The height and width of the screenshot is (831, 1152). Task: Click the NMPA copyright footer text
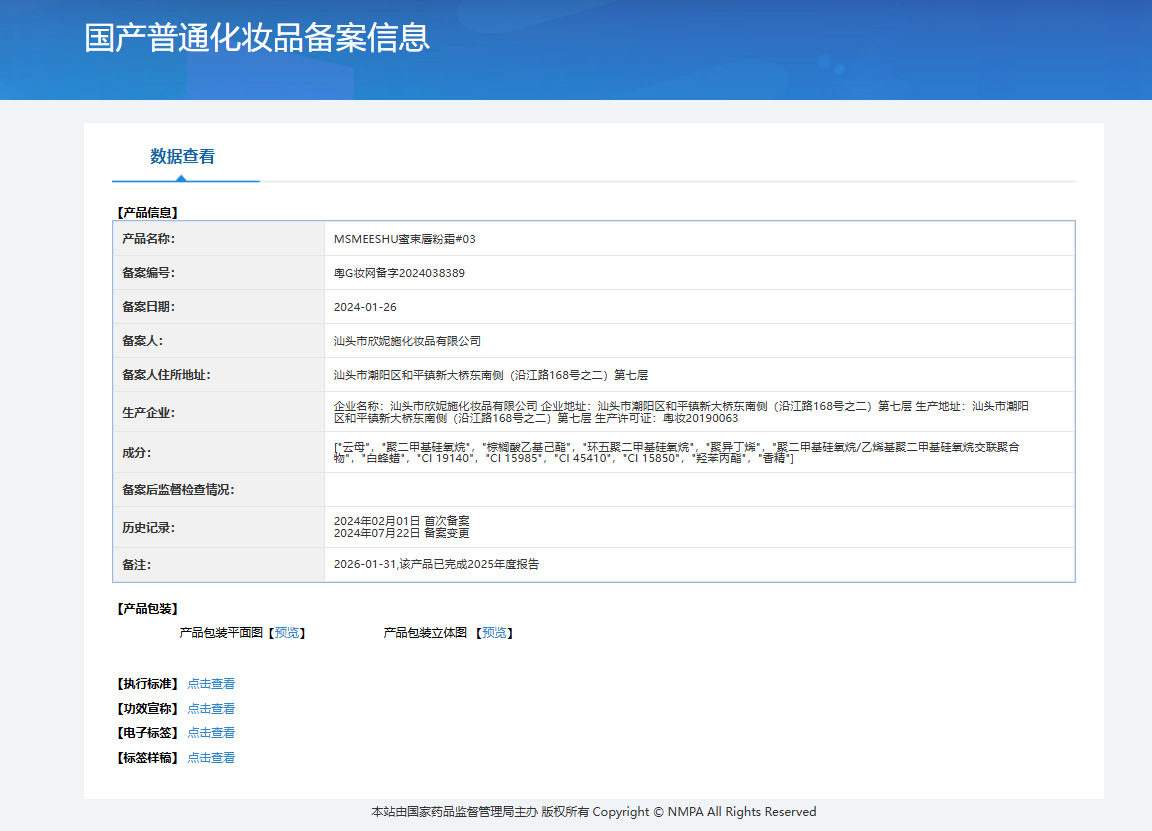pyautogui.click(x=594, y=812)
